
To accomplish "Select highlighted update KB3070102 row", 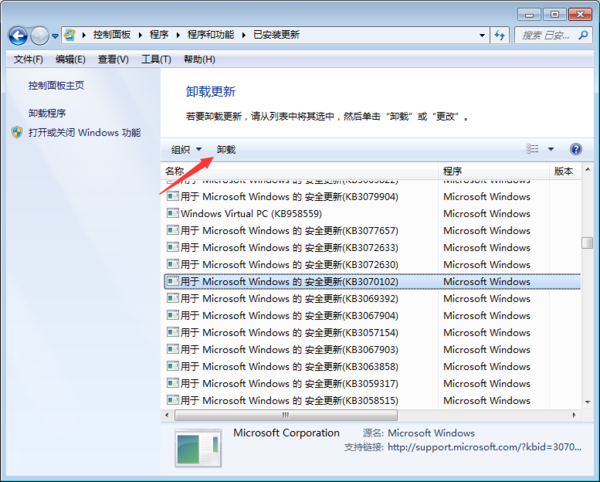I will tap(372, 282).
